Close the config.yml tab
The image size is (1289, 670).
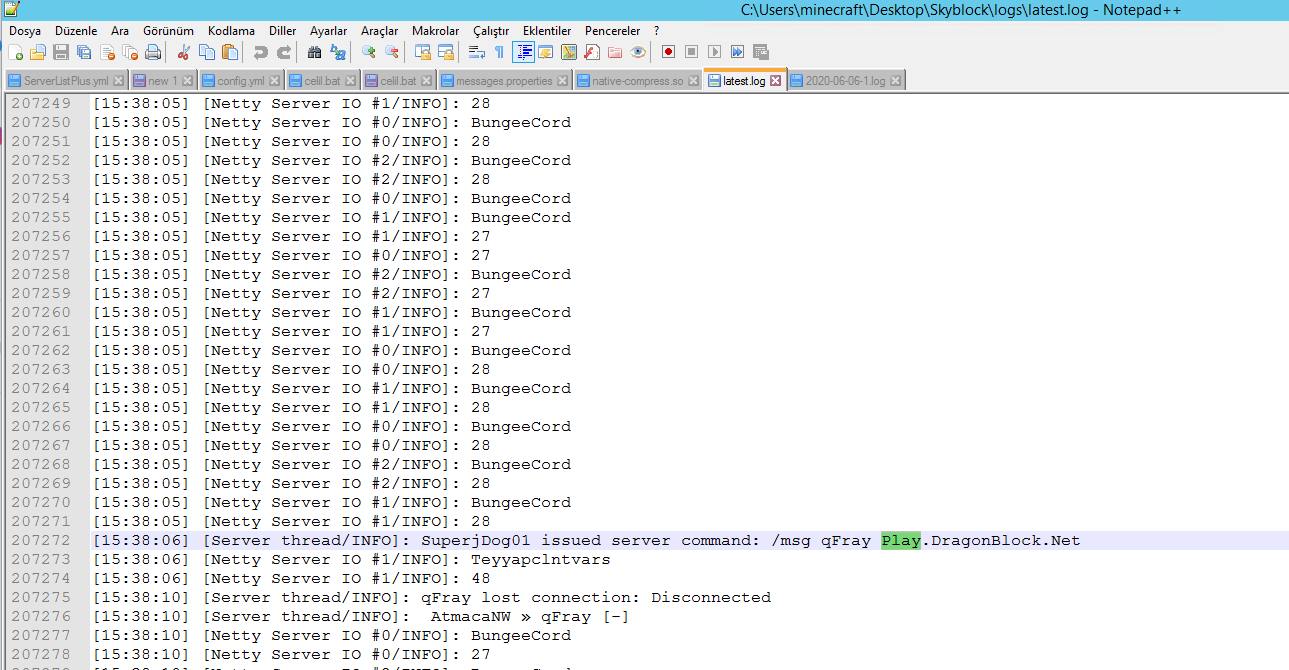click(275, 81)
